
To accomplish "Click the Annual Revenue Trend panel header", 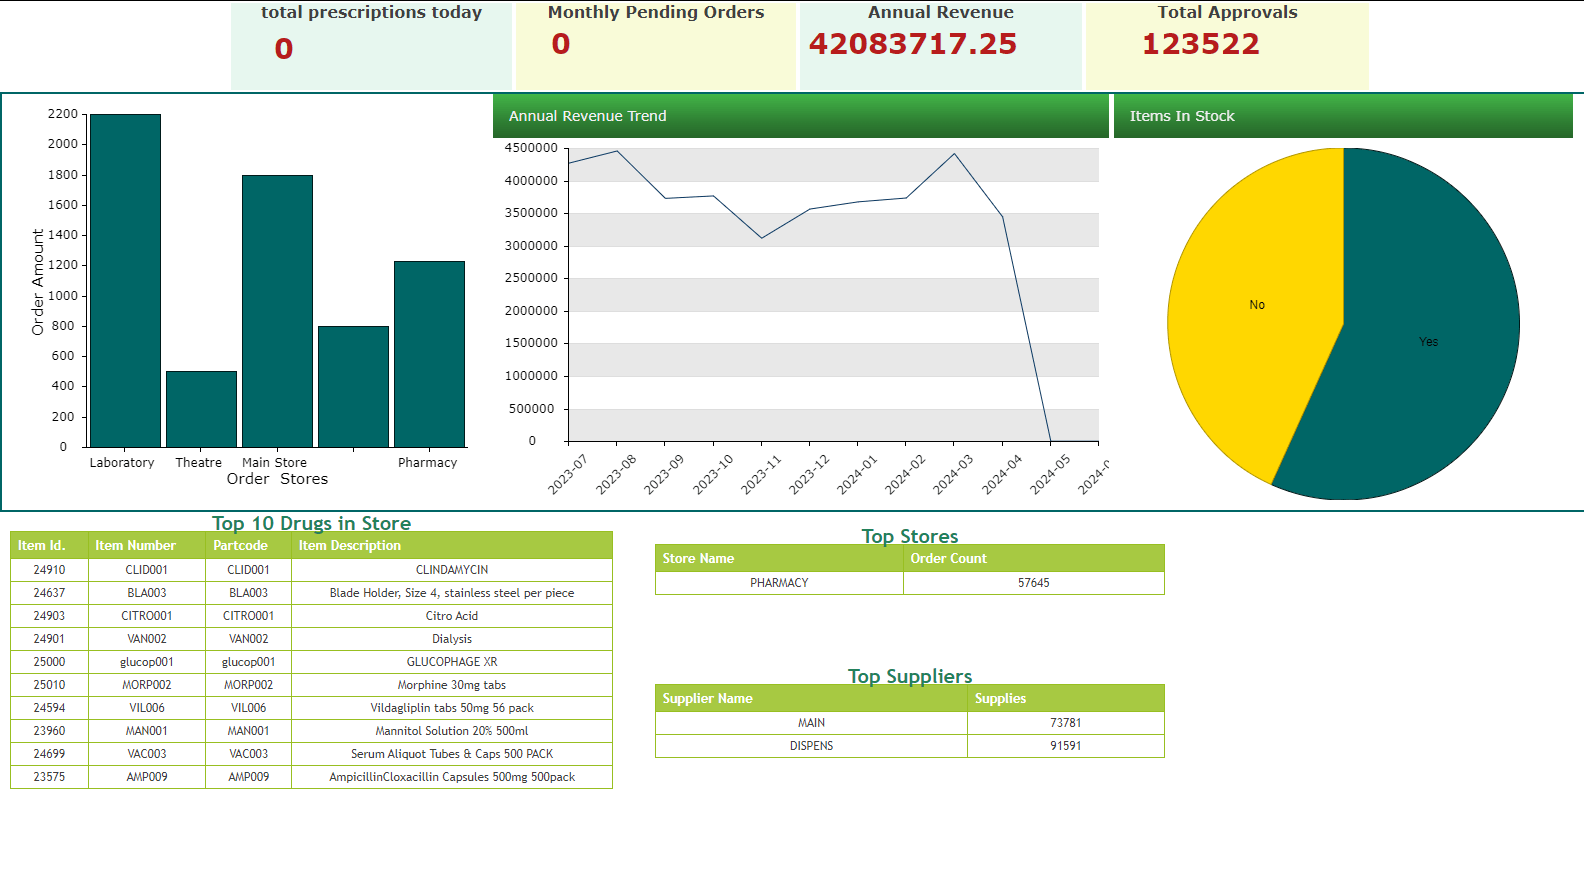I will 800,116.
